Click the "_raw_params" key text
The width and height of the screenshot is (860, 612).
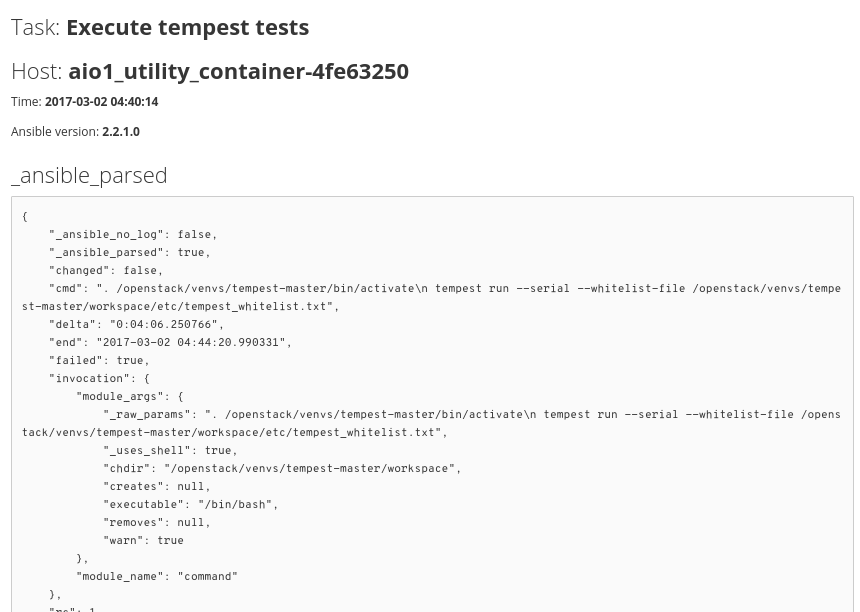[146, 415]
